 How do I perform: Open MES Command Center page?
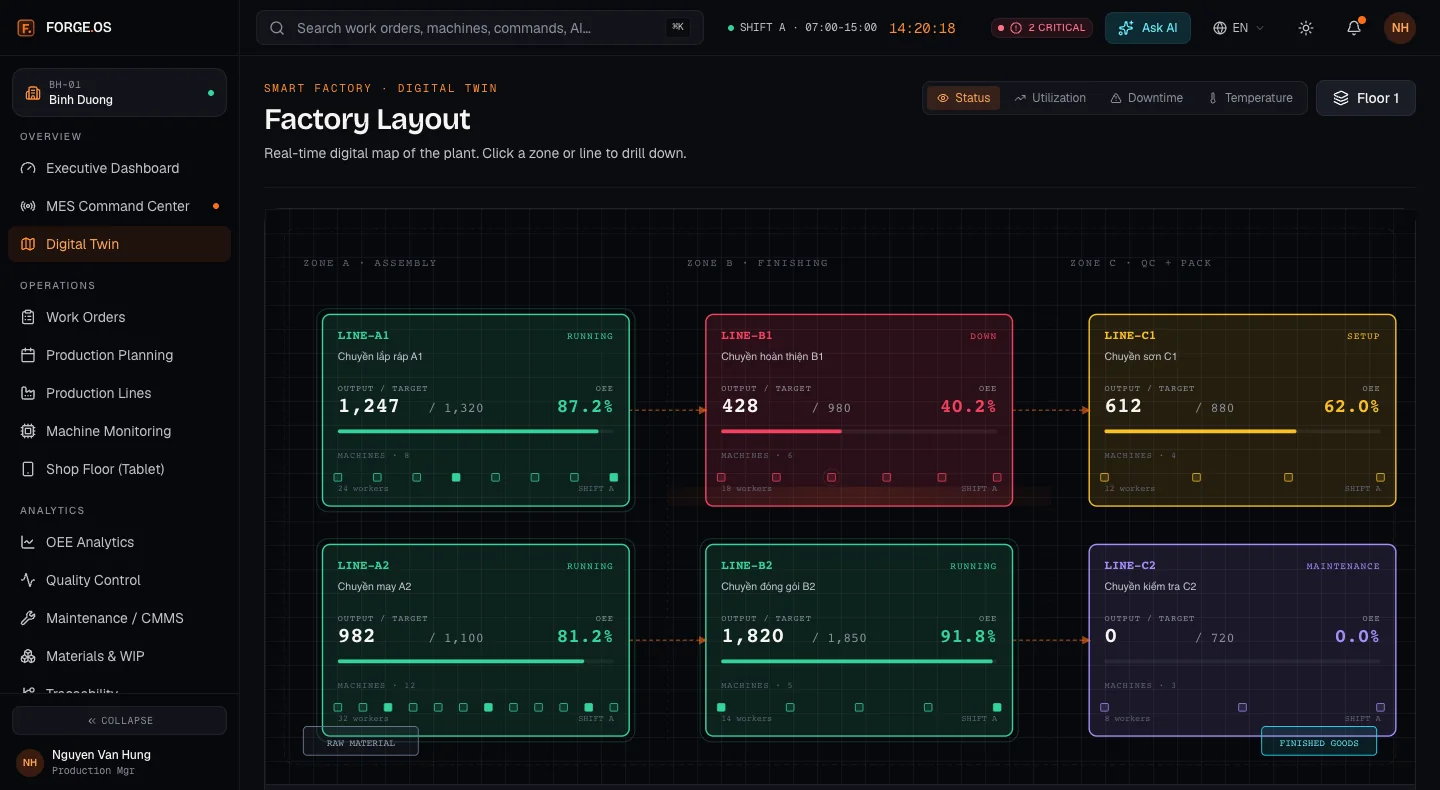[x=119, y=206]
